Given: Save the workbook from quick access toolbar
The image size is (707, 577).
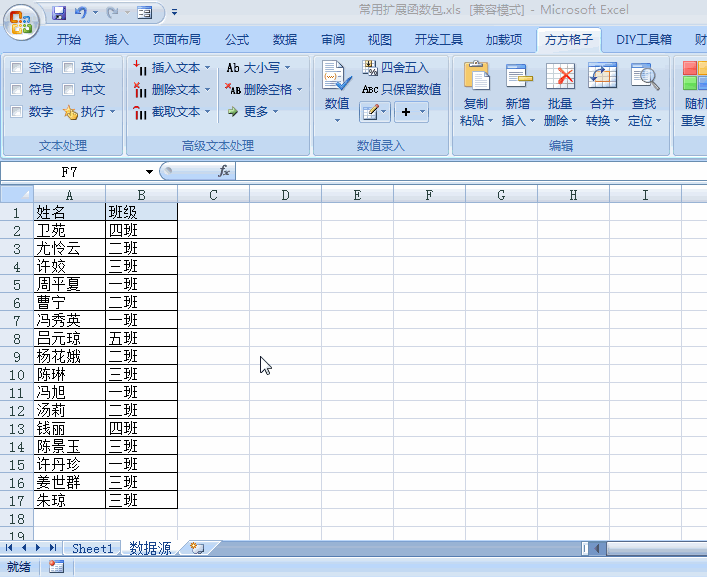Looking at the screenshot, I should coord(59,13).
